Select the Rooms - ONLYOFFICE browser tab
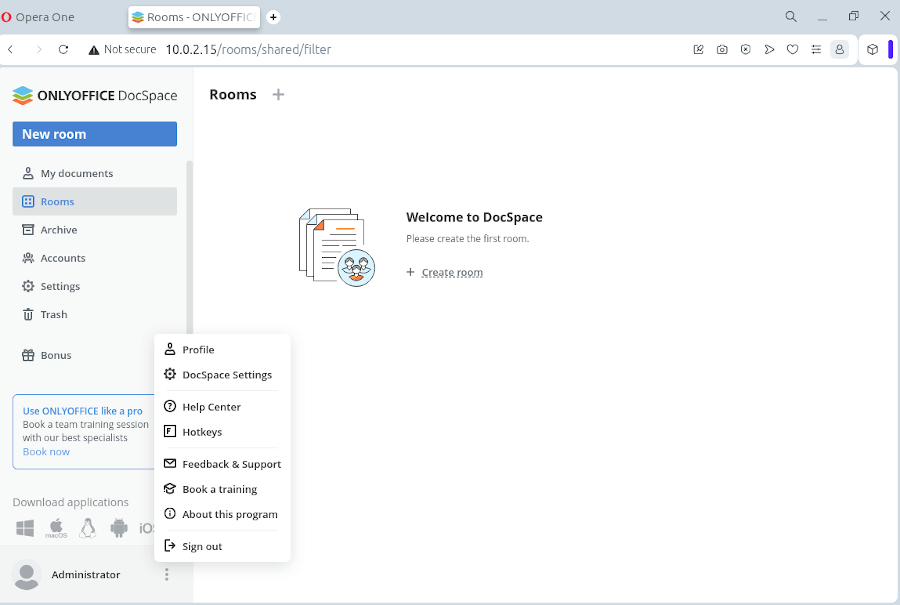900x605 pixels. point(194,17)
